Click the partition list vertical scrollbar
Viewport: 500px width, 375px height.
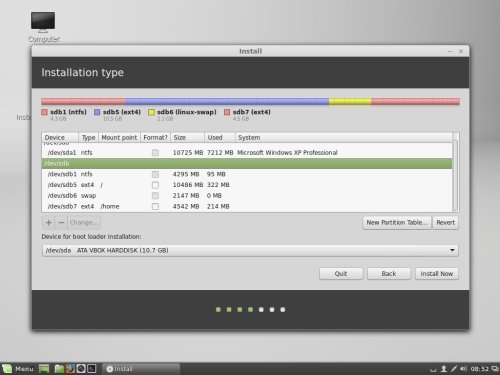pos(456,176)
